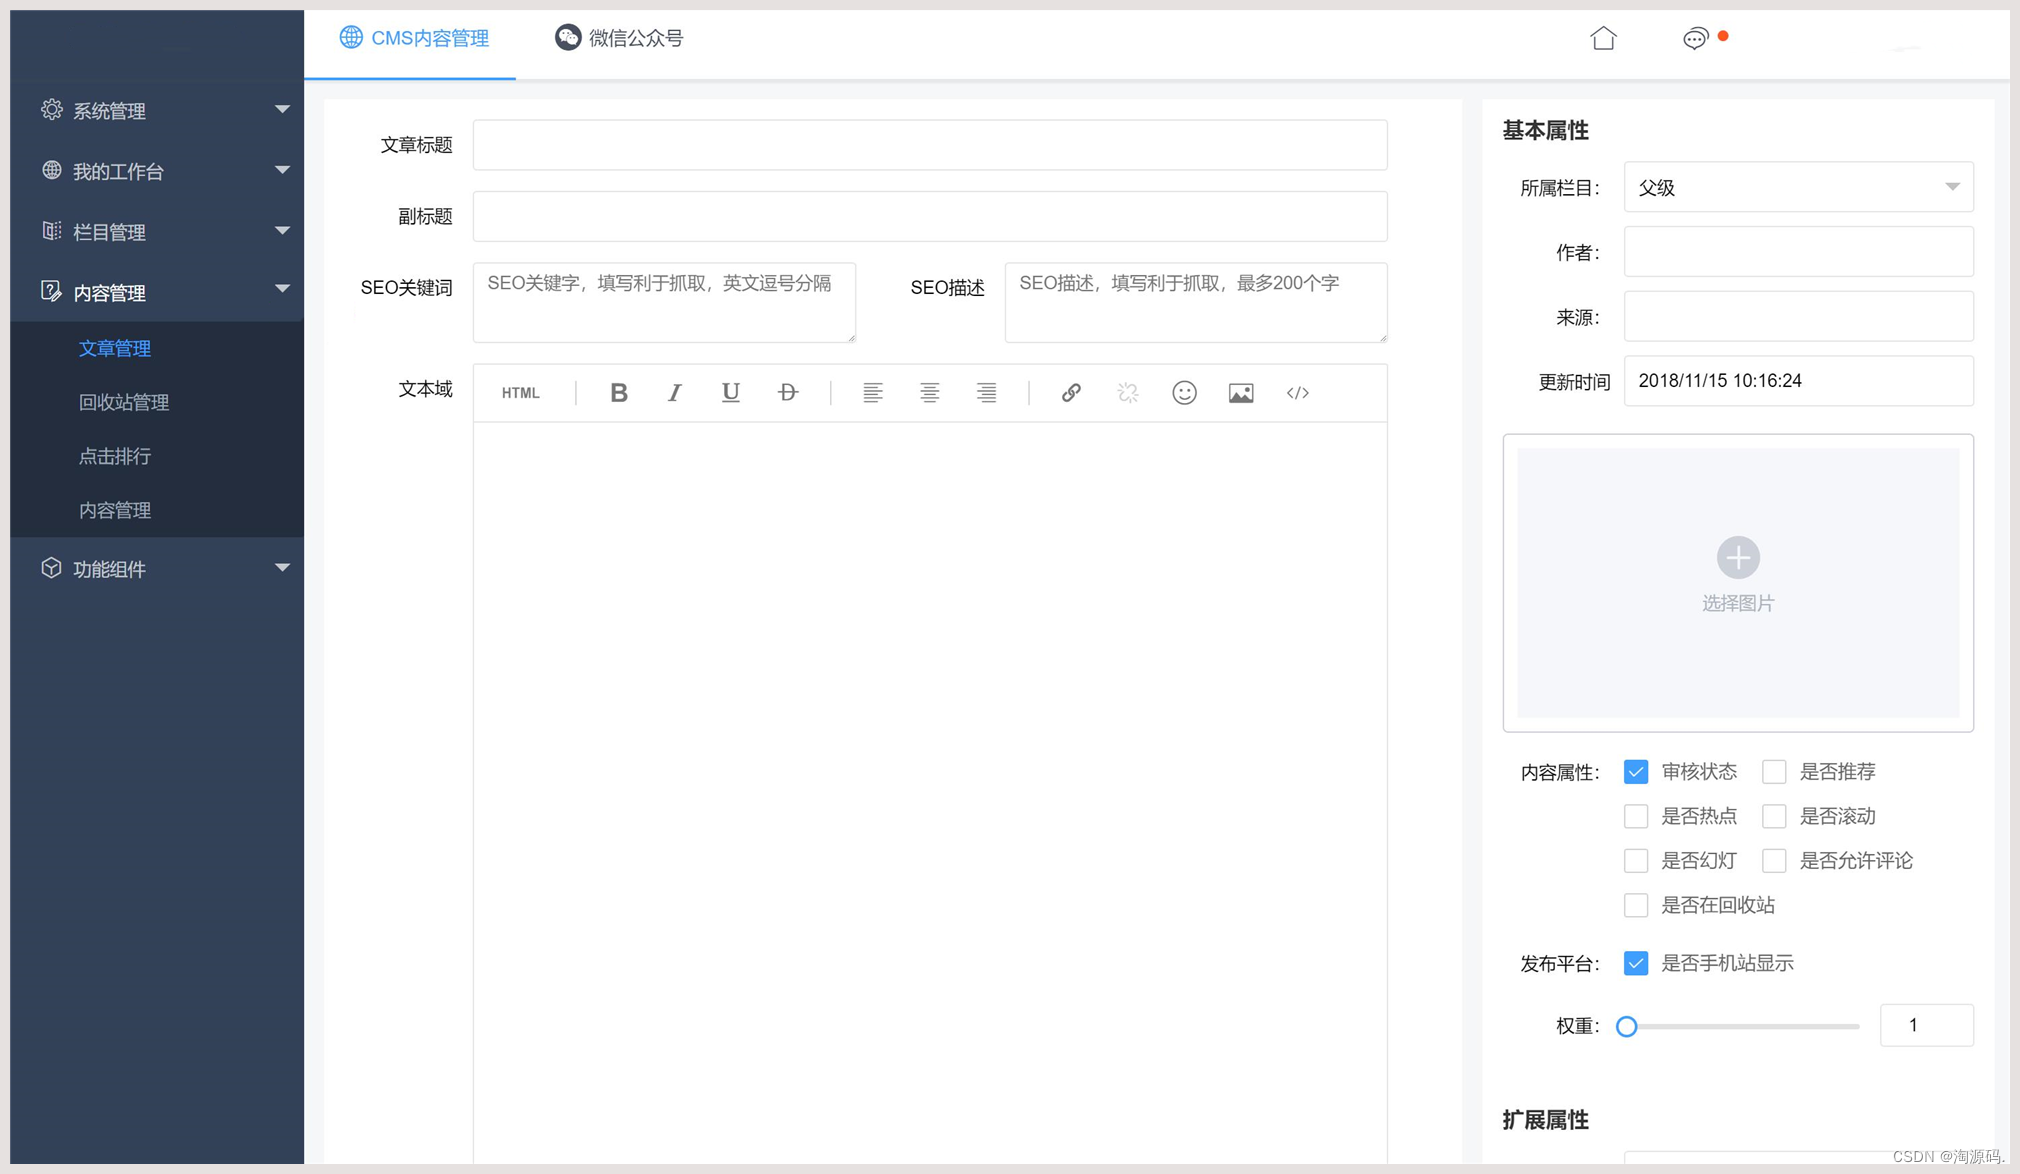This screenshot has height=1174, width=2020.
Task: Click the 文章标题 input field
Action: 929,145
